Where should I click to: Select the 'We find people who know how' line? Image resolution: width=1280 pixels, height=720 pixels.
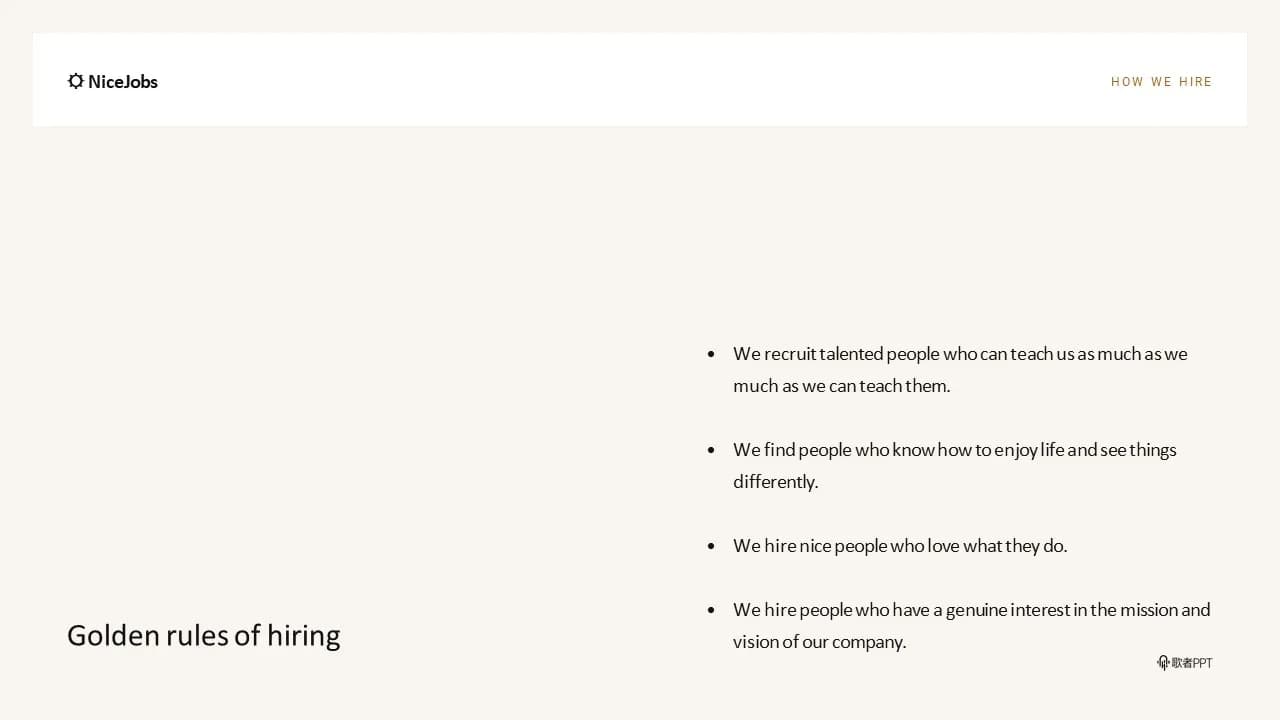coord(955,450)
